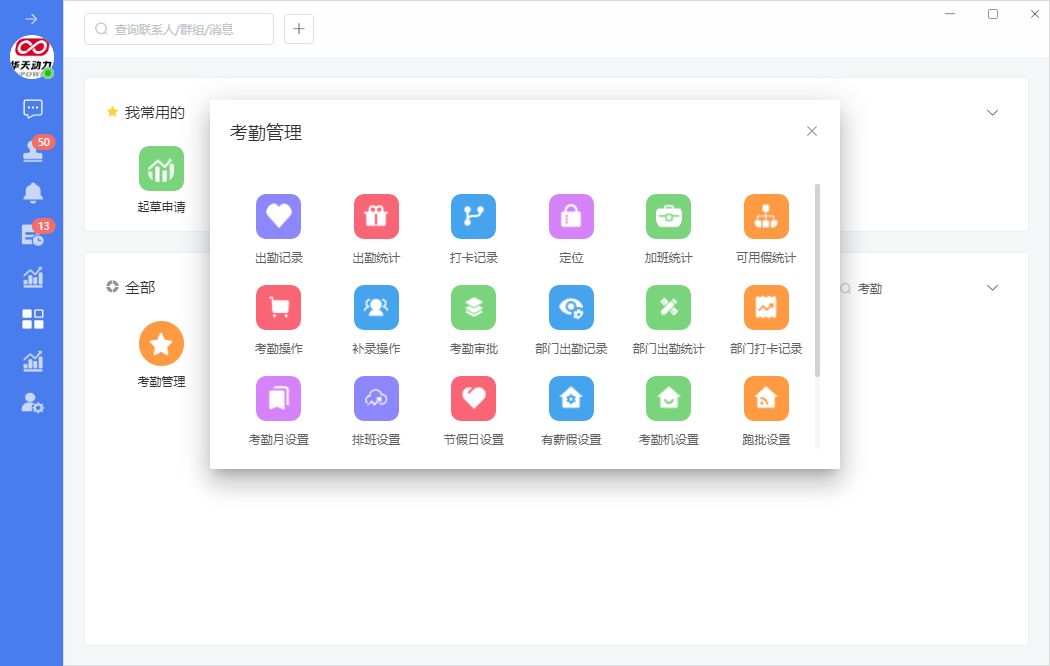Click the 考勤操作 shopping cart icon
1050x666 pixels.
[x=278, y=308]
